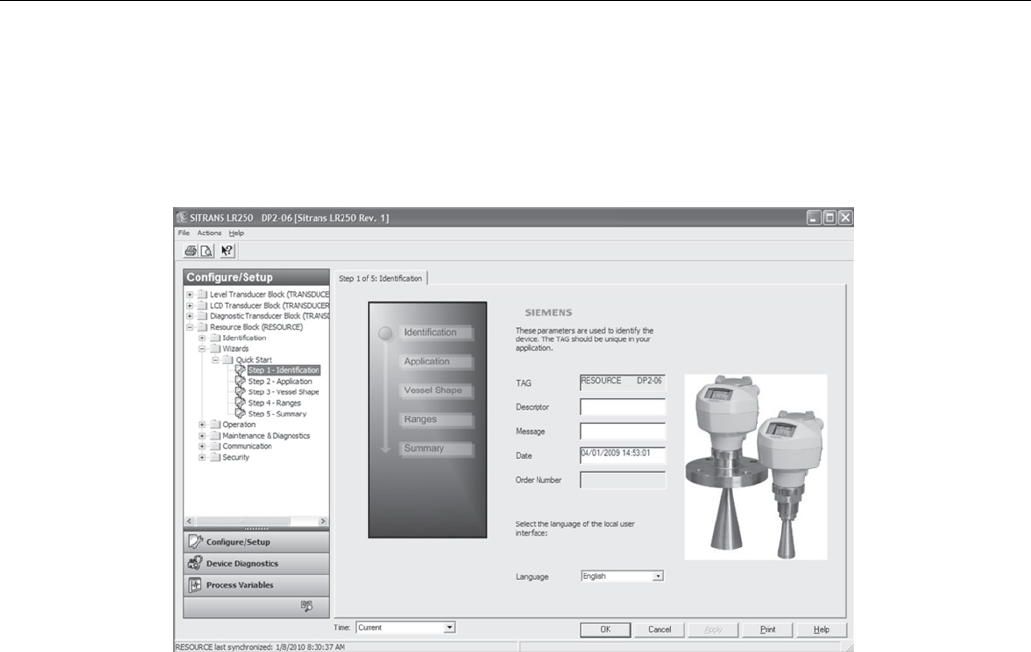Select the Maintenance & Diagnostics tree label

pyautogui.click(x=266, y=436)
